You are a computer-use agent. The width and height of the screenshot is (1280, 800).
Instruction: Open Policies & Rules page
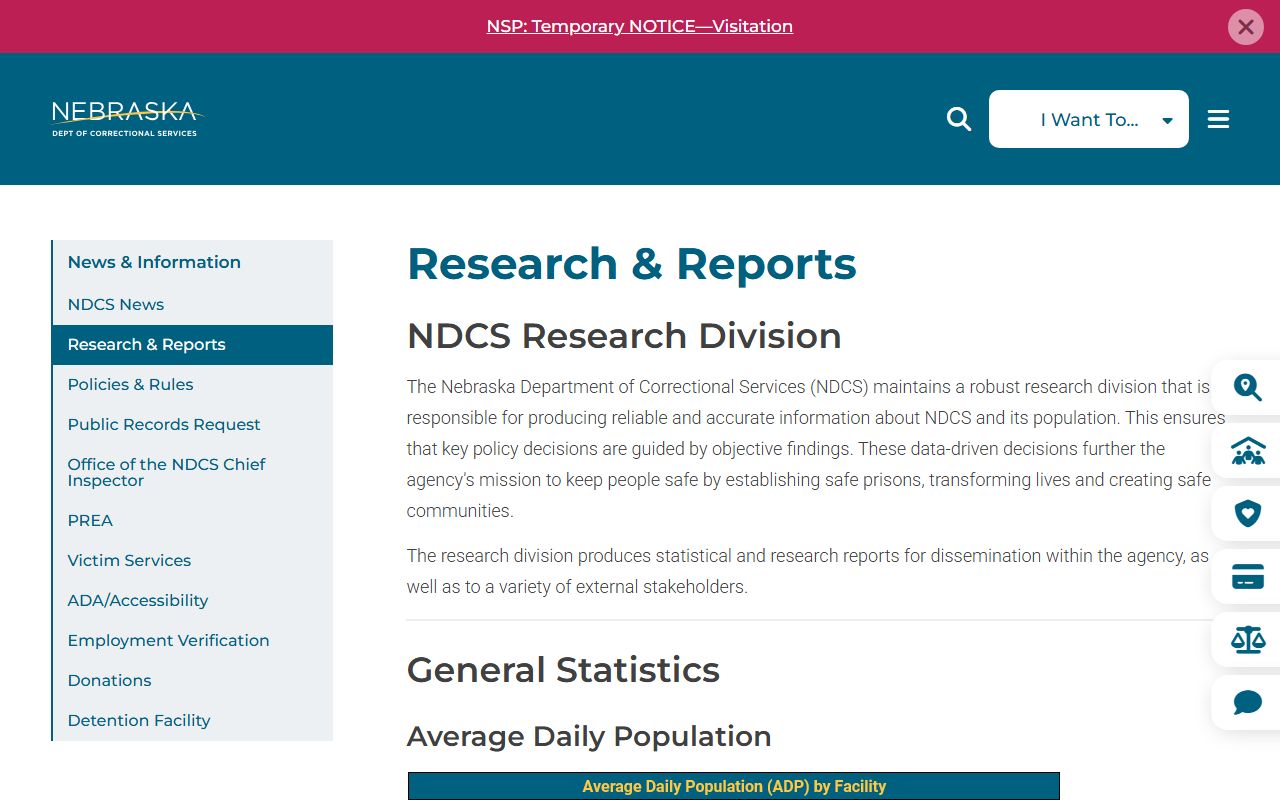(131, 384)
